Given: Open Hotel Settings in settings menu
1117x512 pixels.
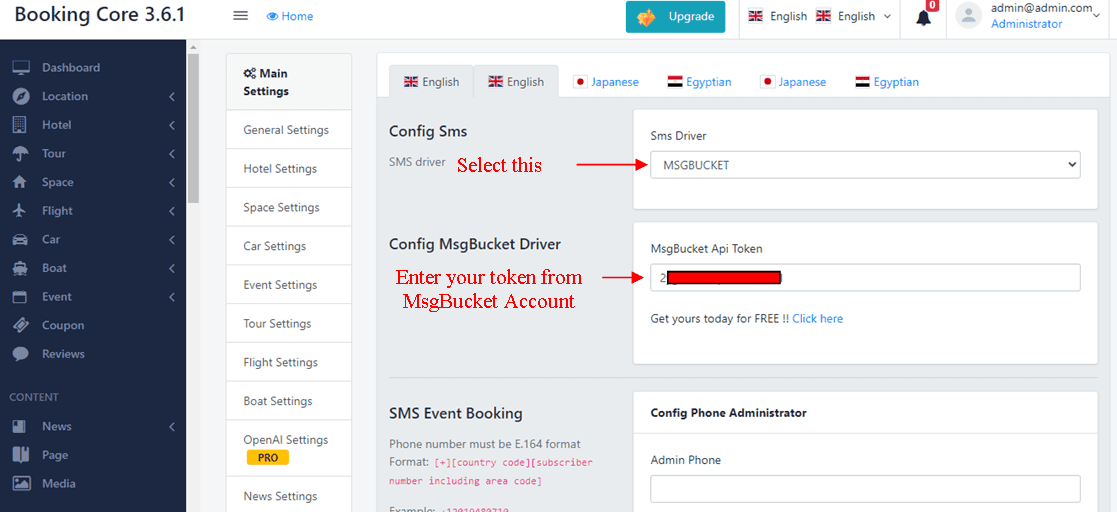Looking at the screenshot, I should click(x=280, y=169).
